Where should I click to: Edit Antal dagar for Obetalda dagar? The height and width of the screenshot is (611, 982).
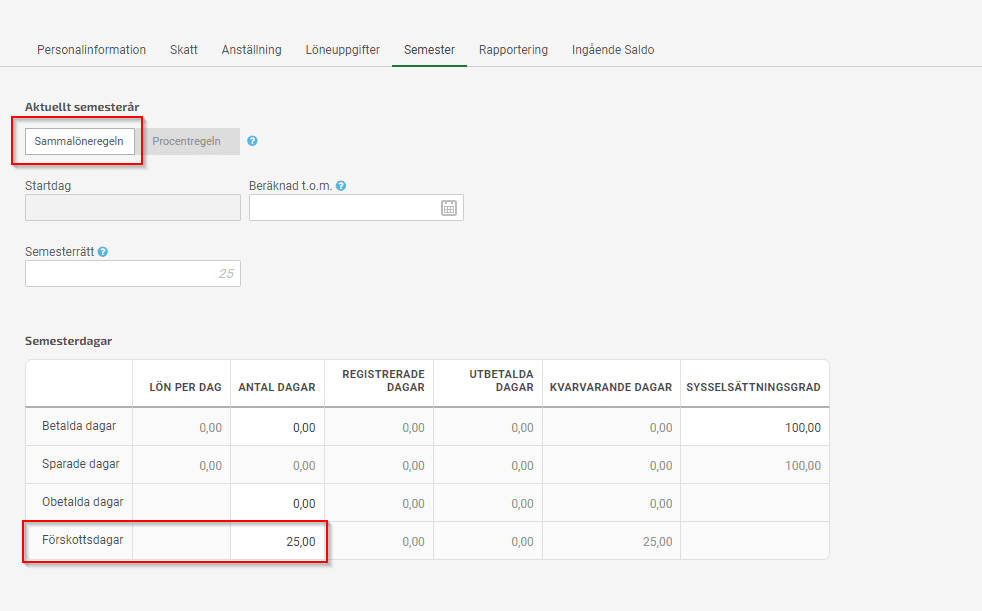point(277,503)
